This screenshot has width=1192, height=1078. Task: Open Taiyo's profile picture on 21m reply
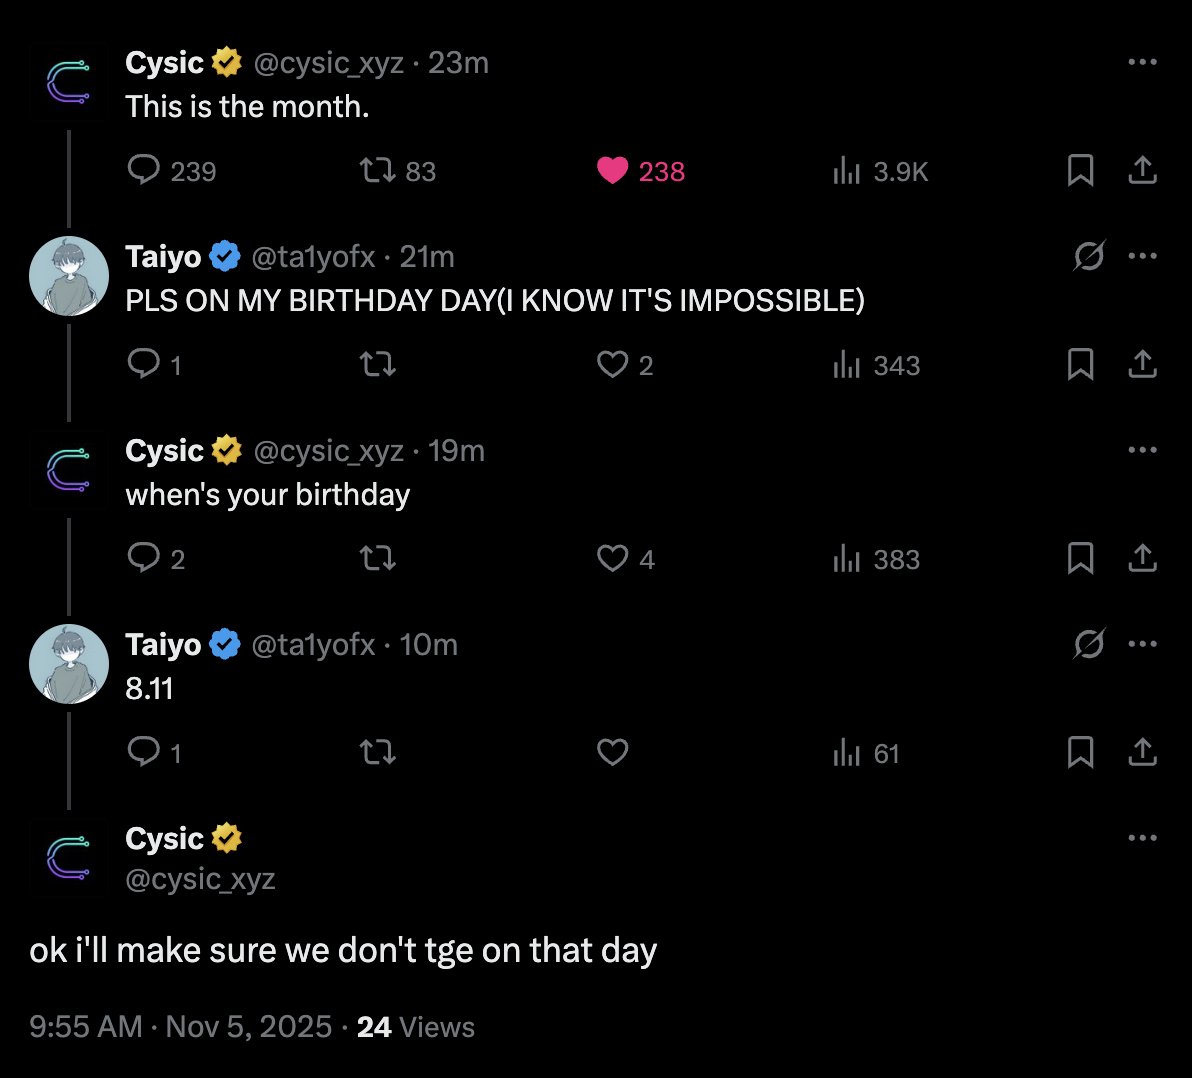(68, 276)
